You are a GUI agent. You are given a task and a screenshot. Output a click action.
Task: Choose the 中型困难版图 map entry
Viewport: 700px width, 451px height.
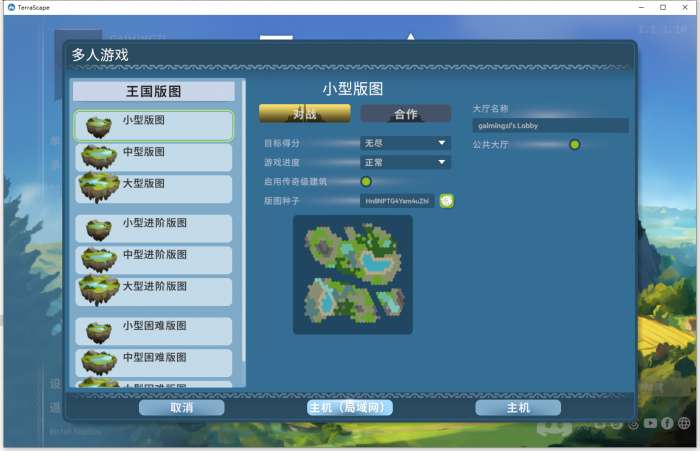click(x=154, y=363)
